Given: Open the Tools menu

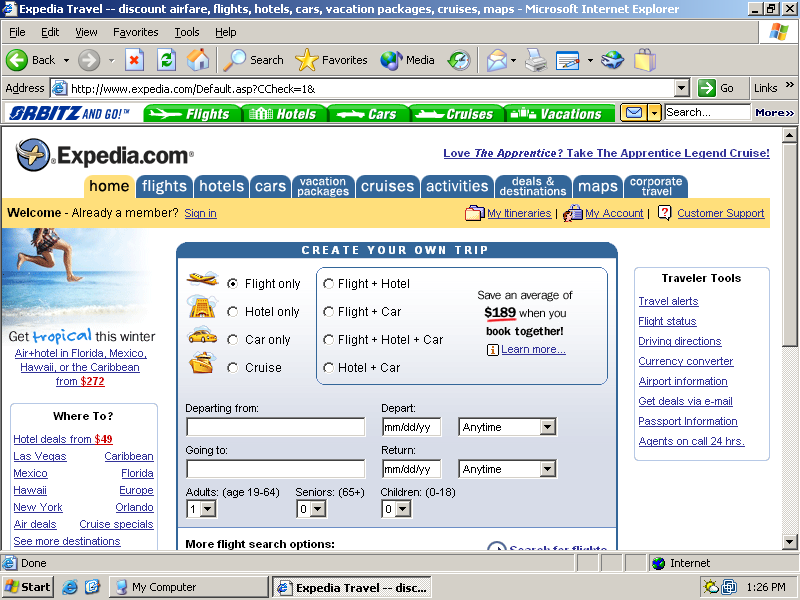Looking at the screenshot, I should (x=187, y=32).
